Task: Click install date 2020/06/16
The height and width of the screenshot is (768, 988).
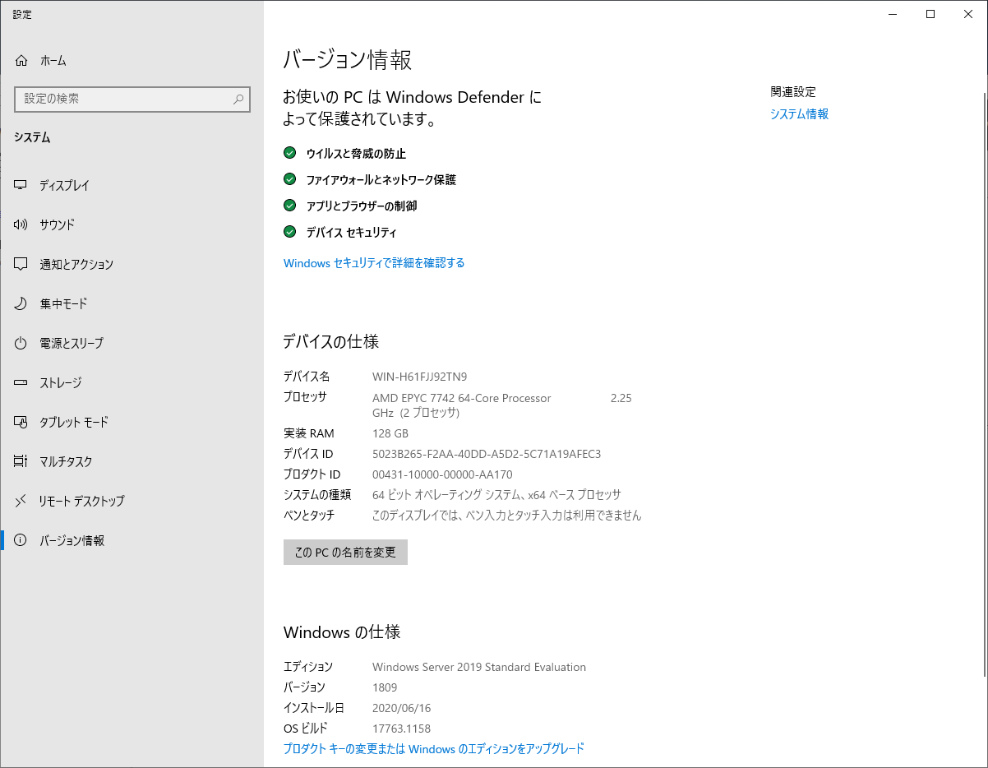Action: (401, 708)
